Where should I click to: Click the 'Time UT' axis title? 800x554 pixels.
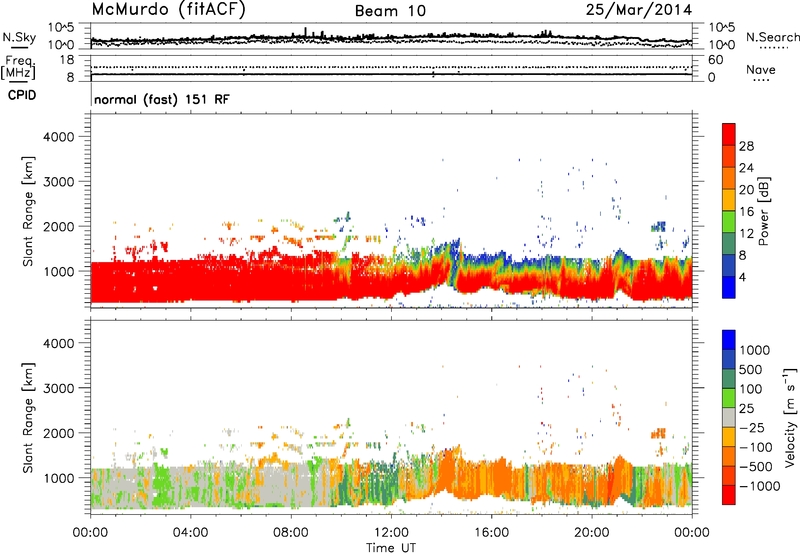(391, 548)
